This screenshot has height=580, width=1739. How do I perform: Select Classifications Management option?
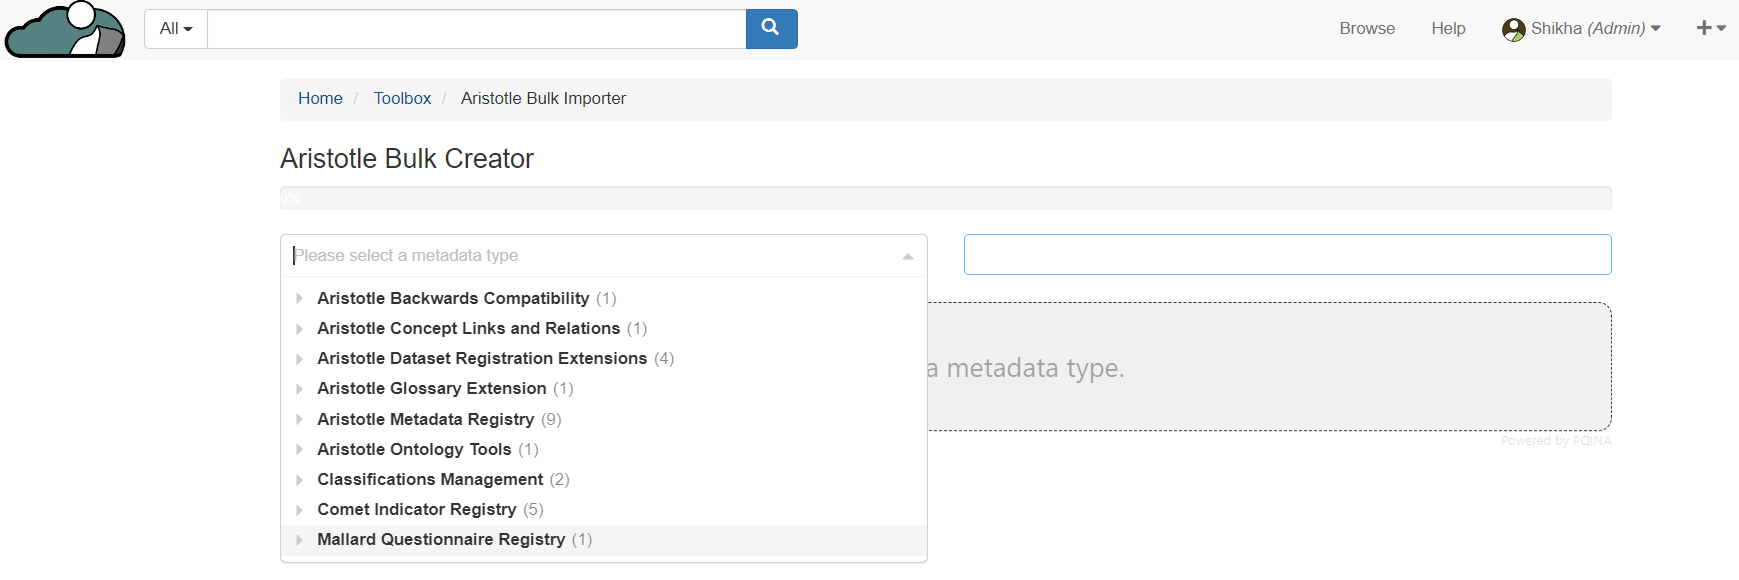pos(430,480)
